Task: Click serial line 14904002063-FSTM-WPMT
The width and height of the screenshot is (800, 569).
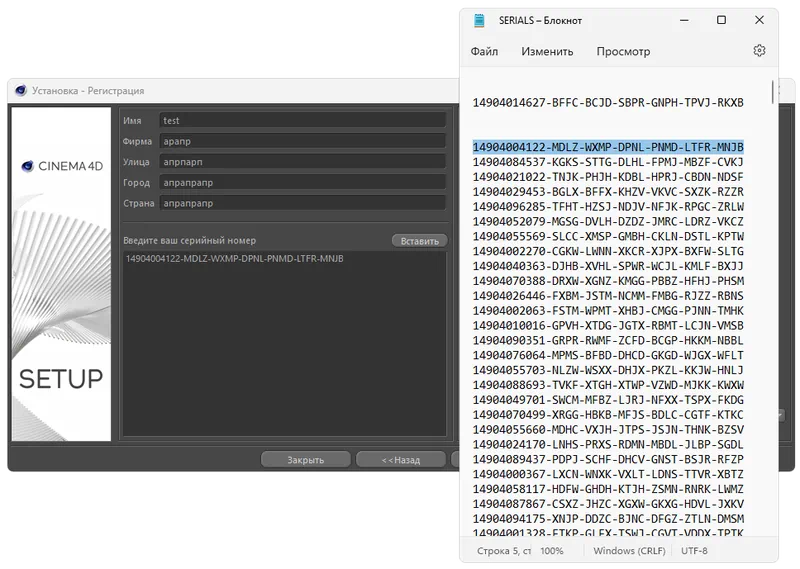Action: click(x=608, y=310)
